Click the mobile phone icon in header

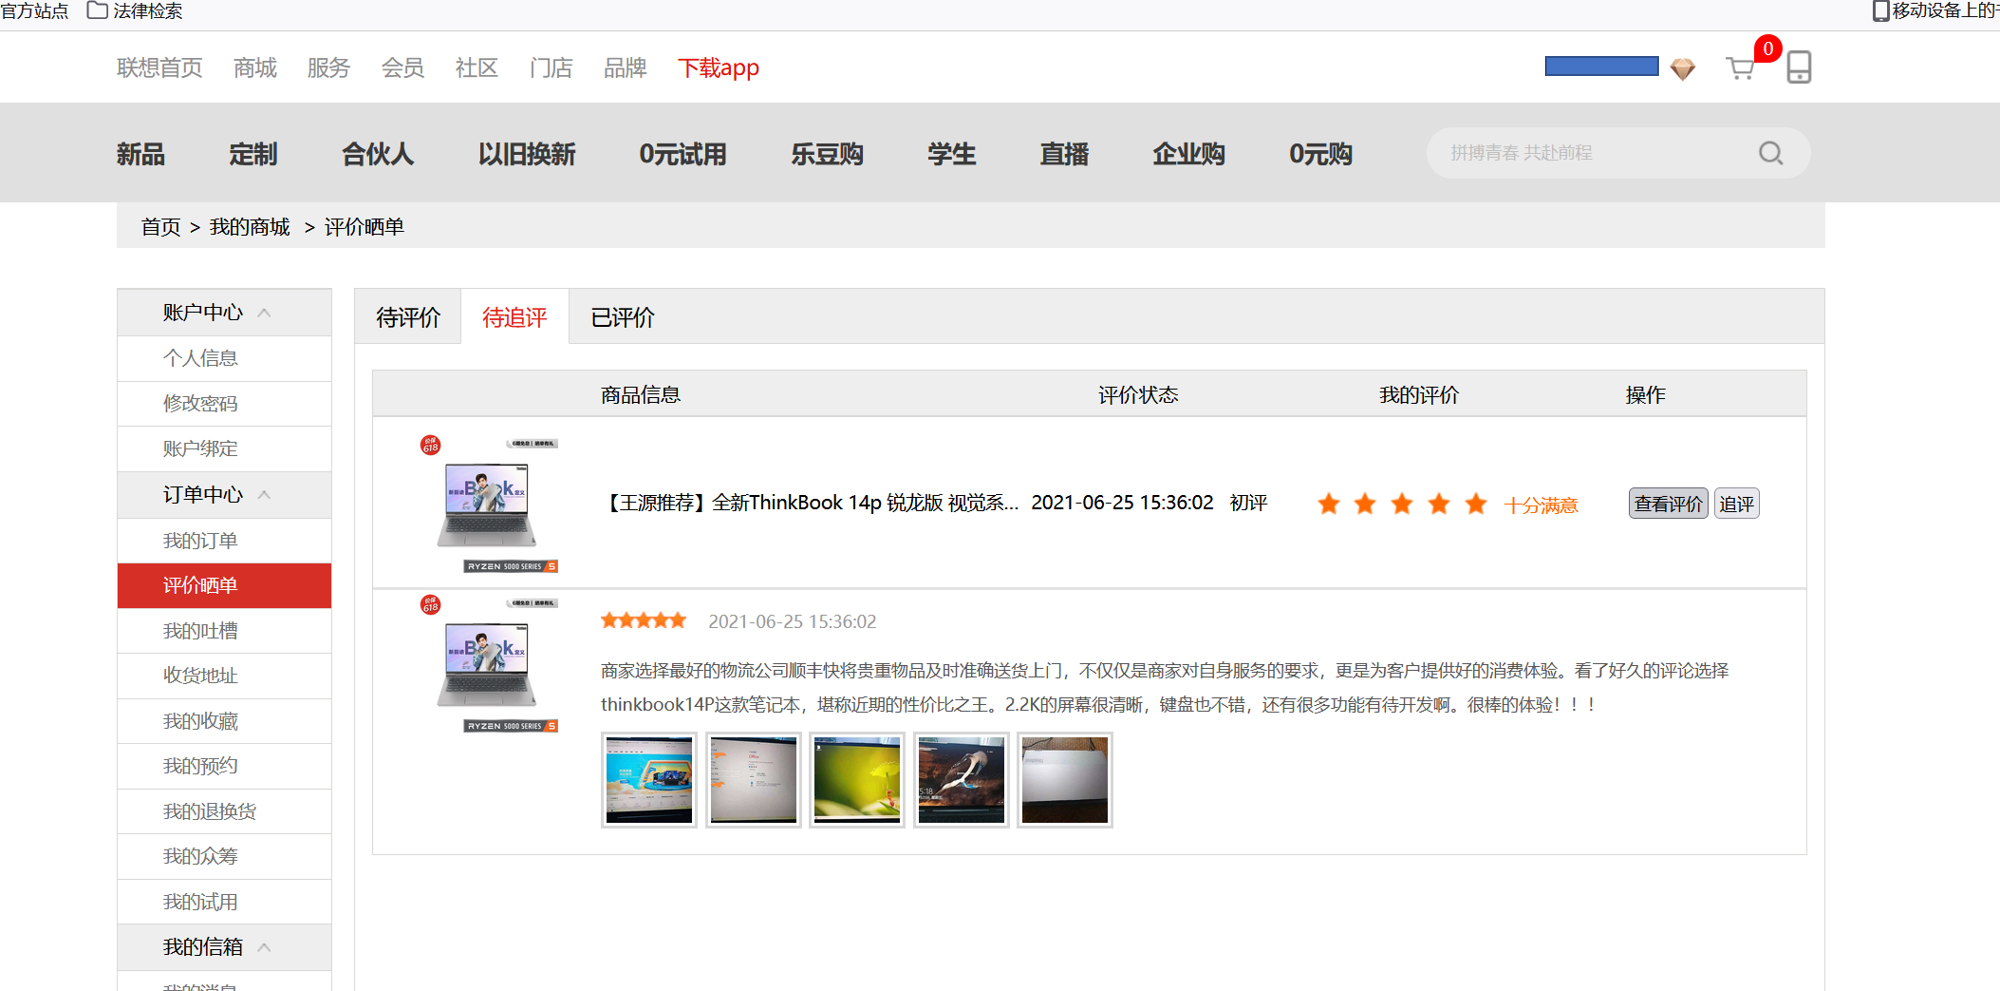pos(1799,67)
